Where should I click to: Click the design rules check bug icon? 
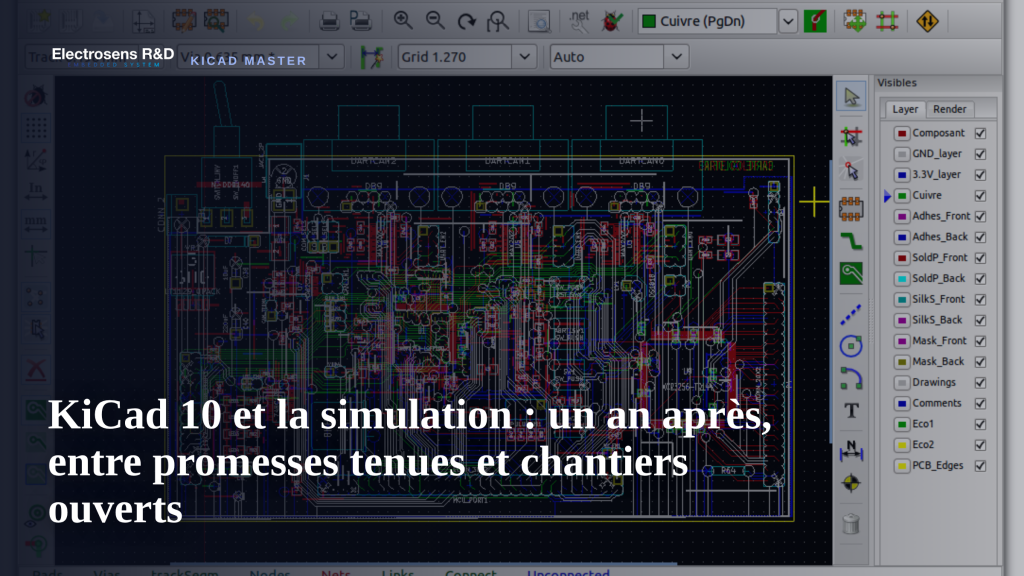click(x=612, y=21)
